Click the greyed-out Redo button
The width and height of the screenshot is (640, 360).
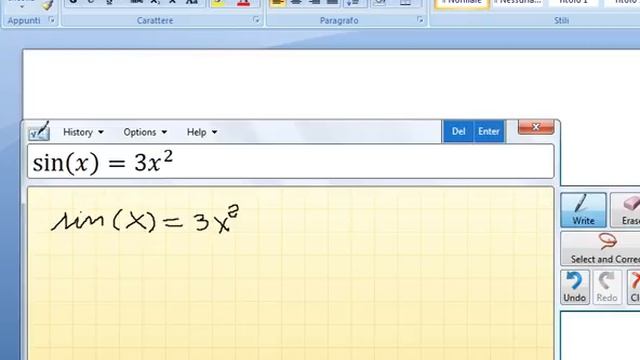pyautogui.click(x=607, y=287)
